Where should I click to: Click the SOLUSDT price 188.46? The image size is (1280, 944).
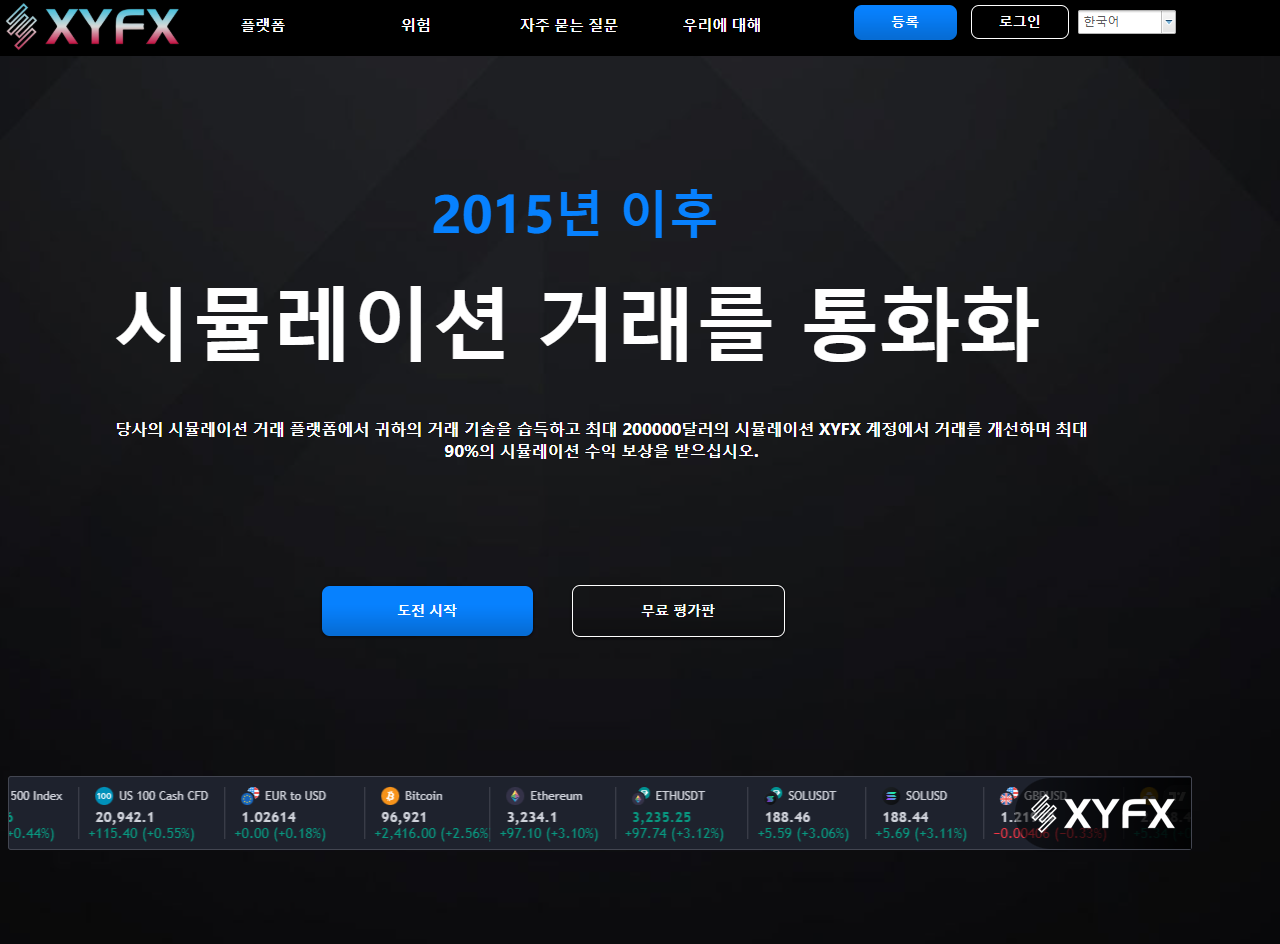(x=788, y=817)
